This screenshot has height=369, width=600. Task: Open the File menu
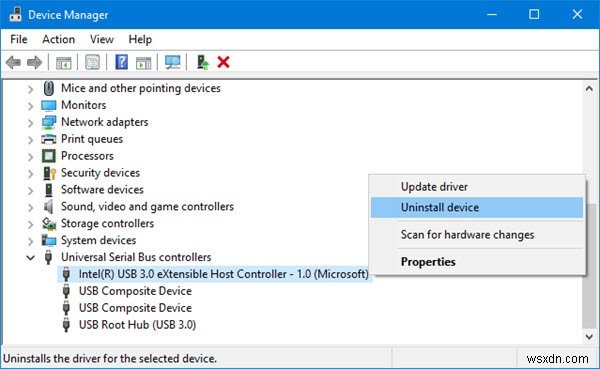[x=19, y=39]
